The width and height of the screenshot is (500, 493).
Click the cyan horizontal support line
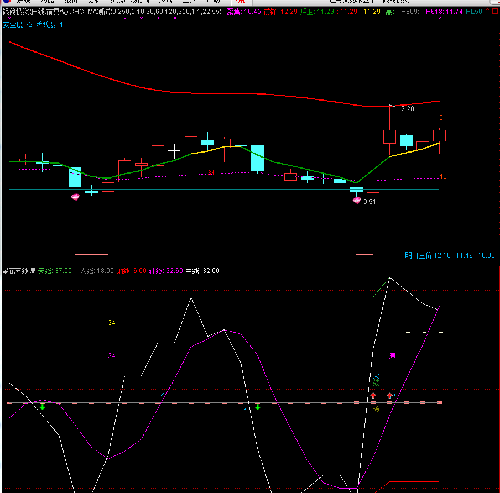[x=224, y=189]
